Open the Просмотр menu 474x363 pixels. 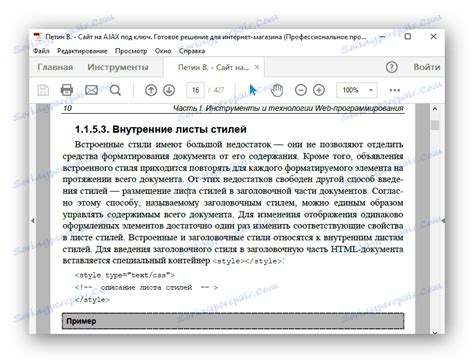pos(131,51)
